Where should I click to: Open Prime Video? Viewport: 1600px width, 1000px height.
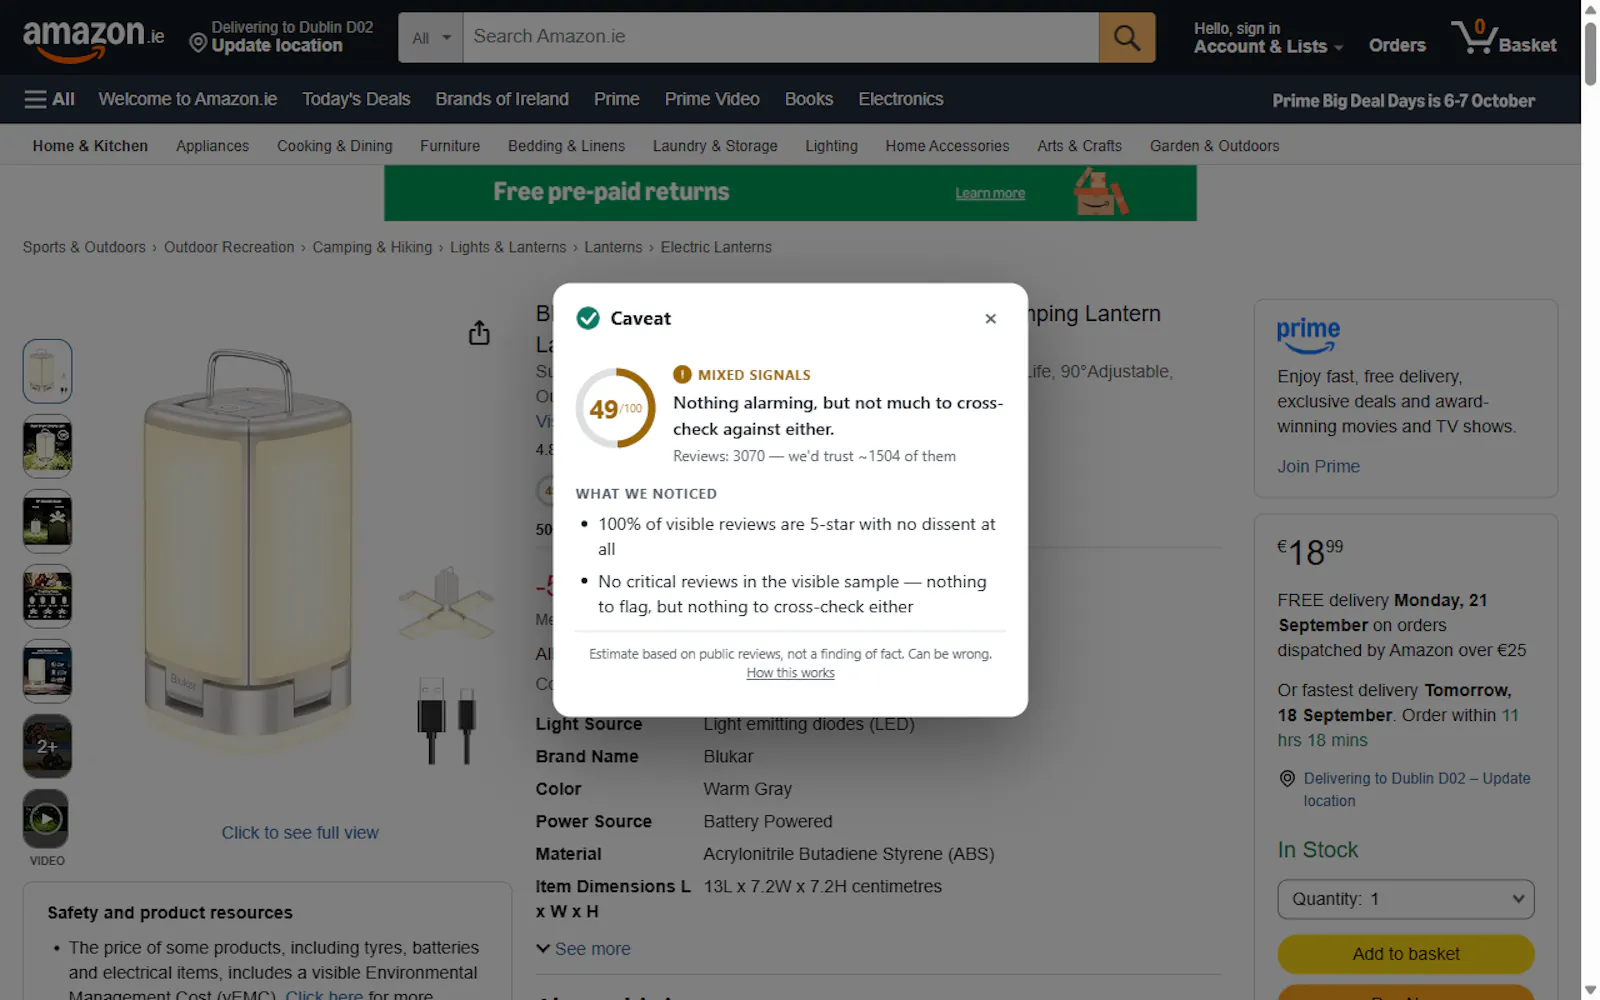(x=712, y=99)
